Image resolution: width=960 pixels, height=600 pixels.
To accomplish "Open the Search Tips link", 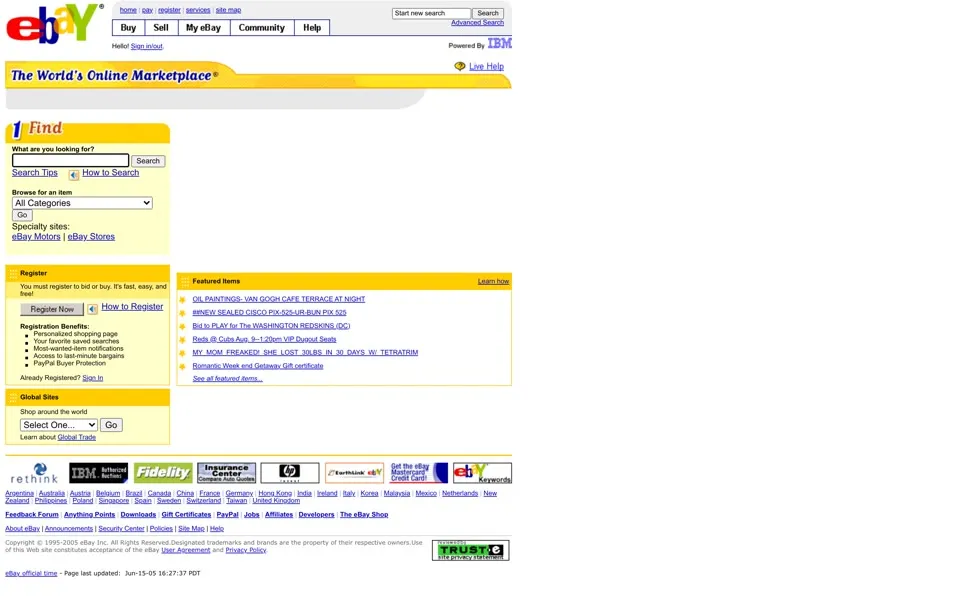I will [x=35, y=173].
